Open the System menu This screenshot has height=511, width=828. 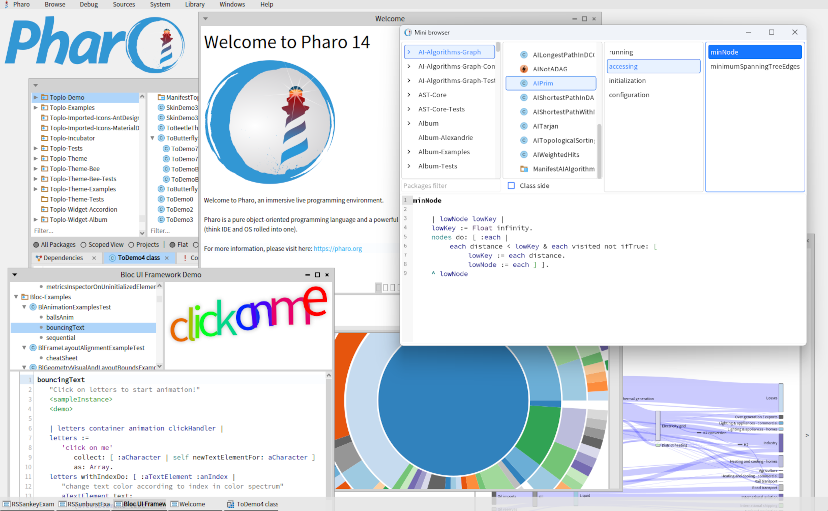pyautogui.click(x=160, y=4)
